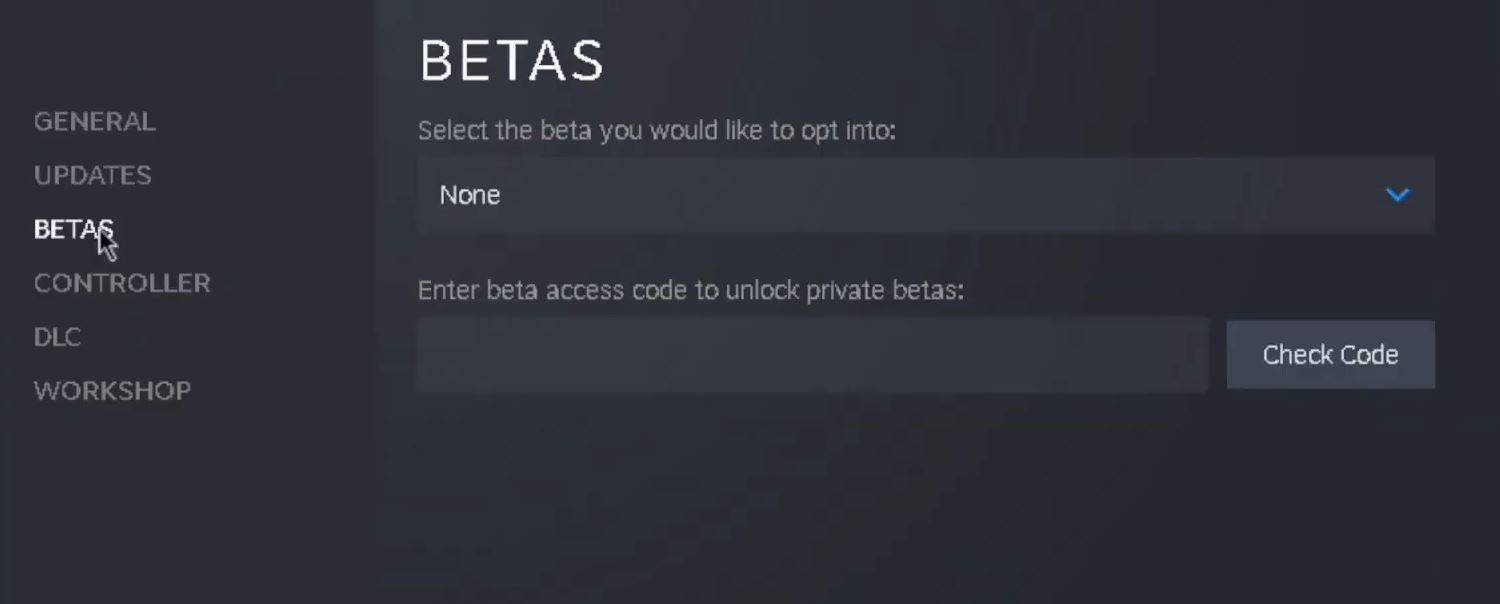Viewport: 1500px width, 604px height.
Task: Click the BETAS page heading
Action: tap(511, 62)
